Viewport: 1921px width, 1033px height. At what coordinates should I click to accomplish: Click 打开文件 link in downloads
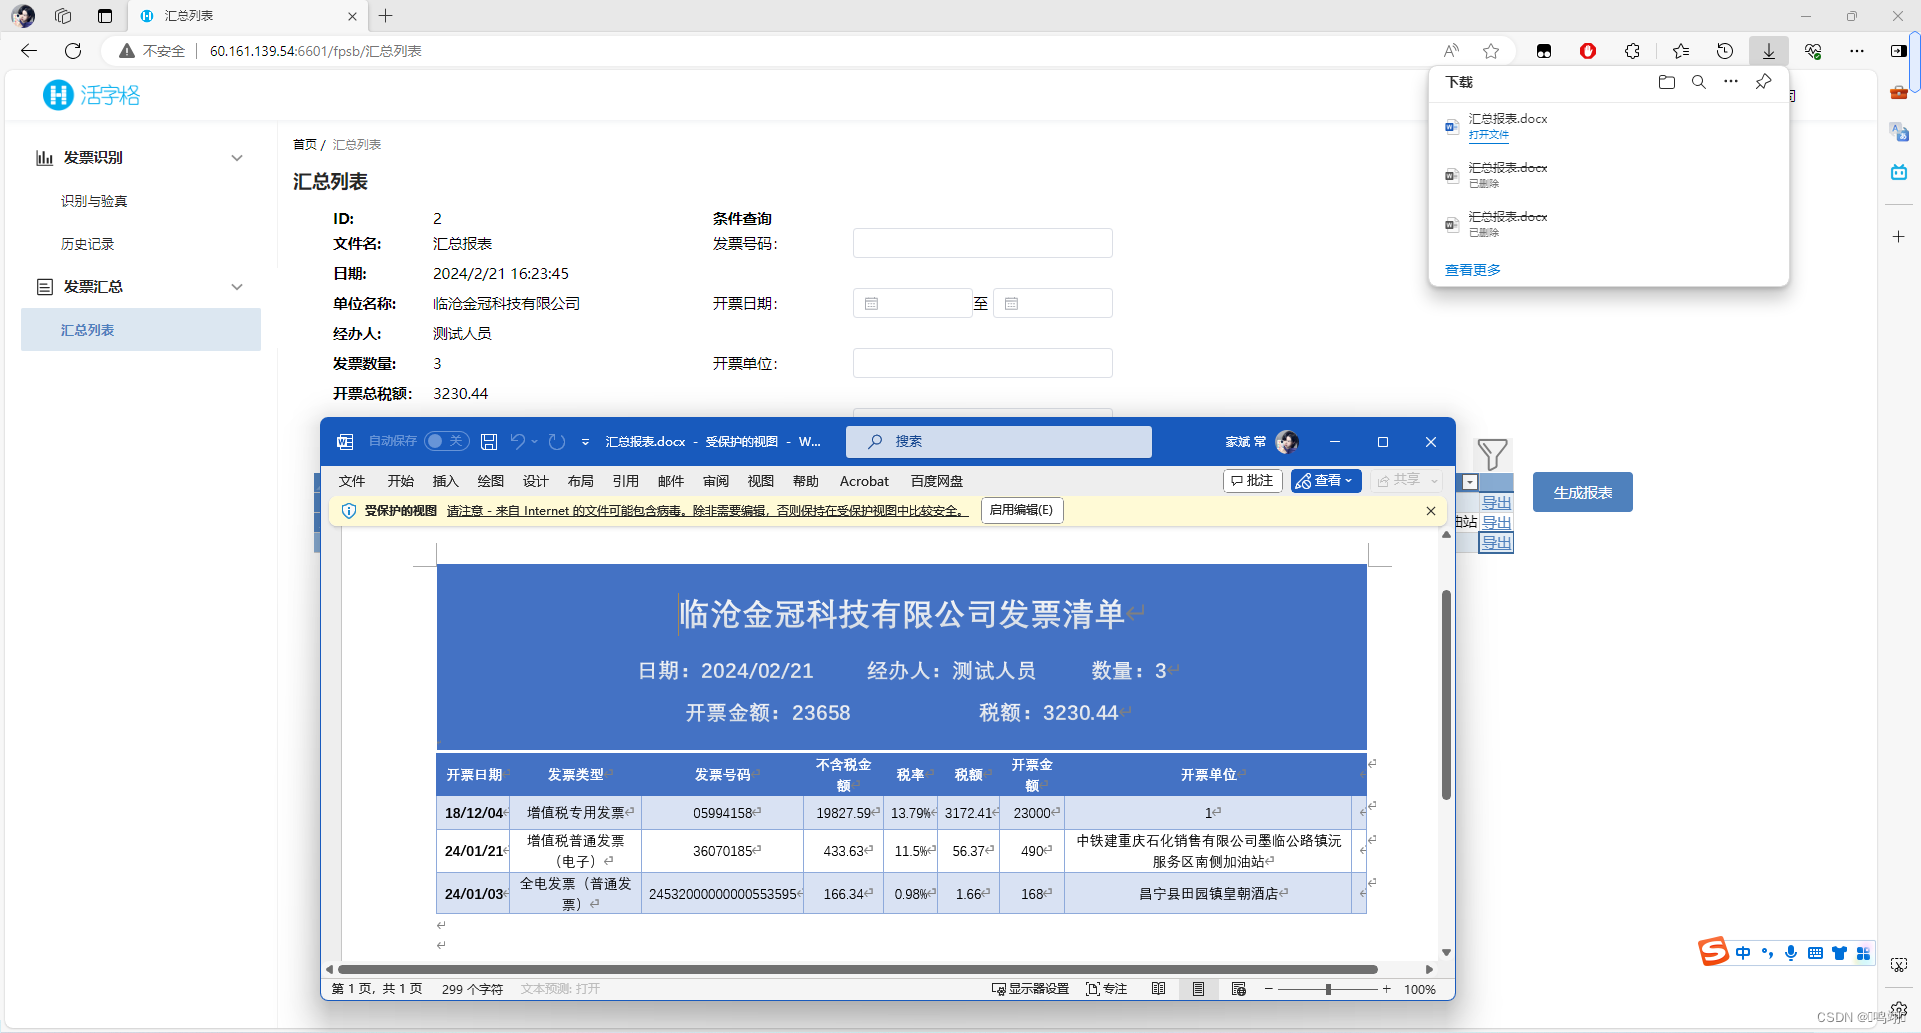(x=1488, y=135)
